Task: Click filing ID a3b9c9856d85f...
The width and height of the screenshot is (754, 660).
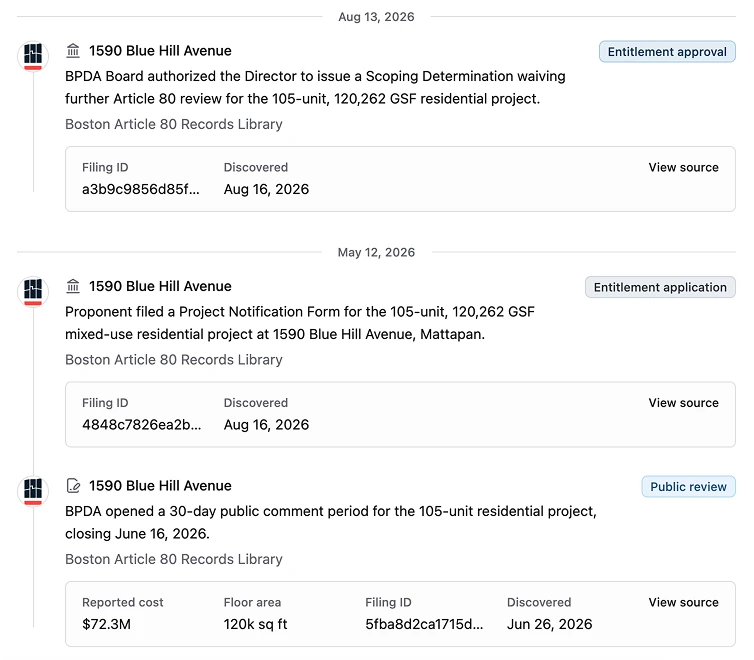Action: (x=140, y=189)
